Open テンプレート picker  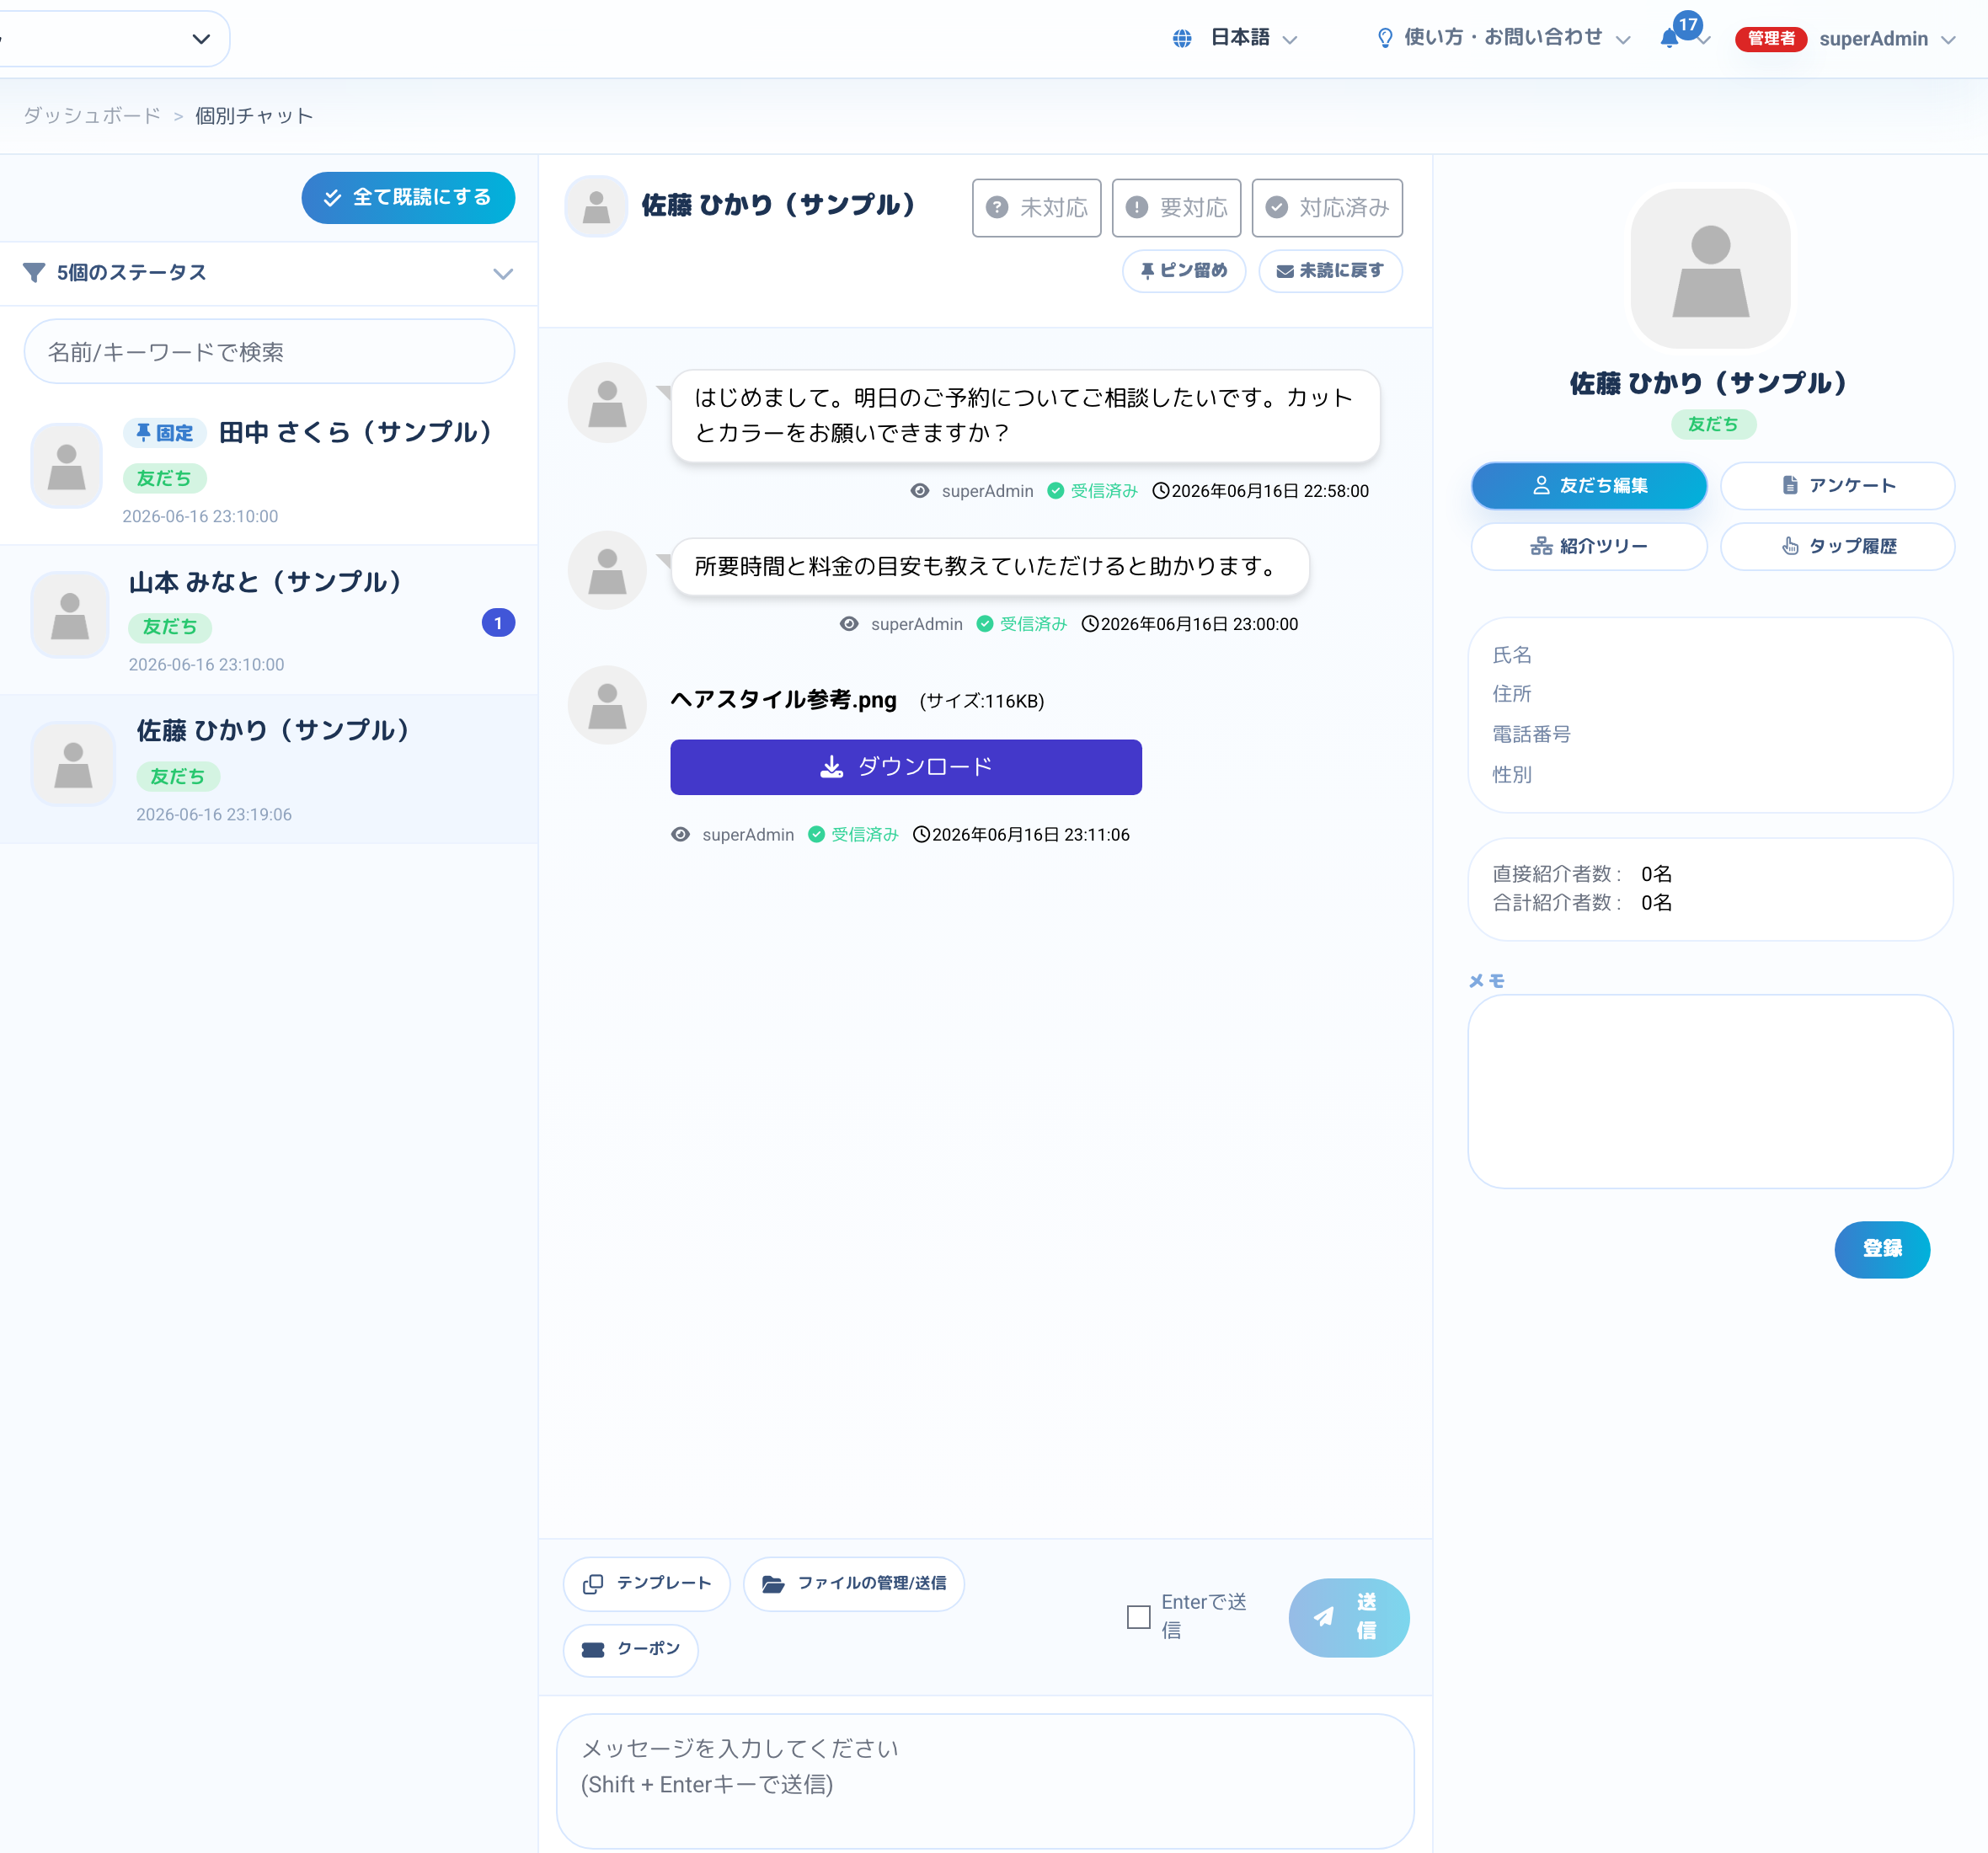coord(647,1583)
